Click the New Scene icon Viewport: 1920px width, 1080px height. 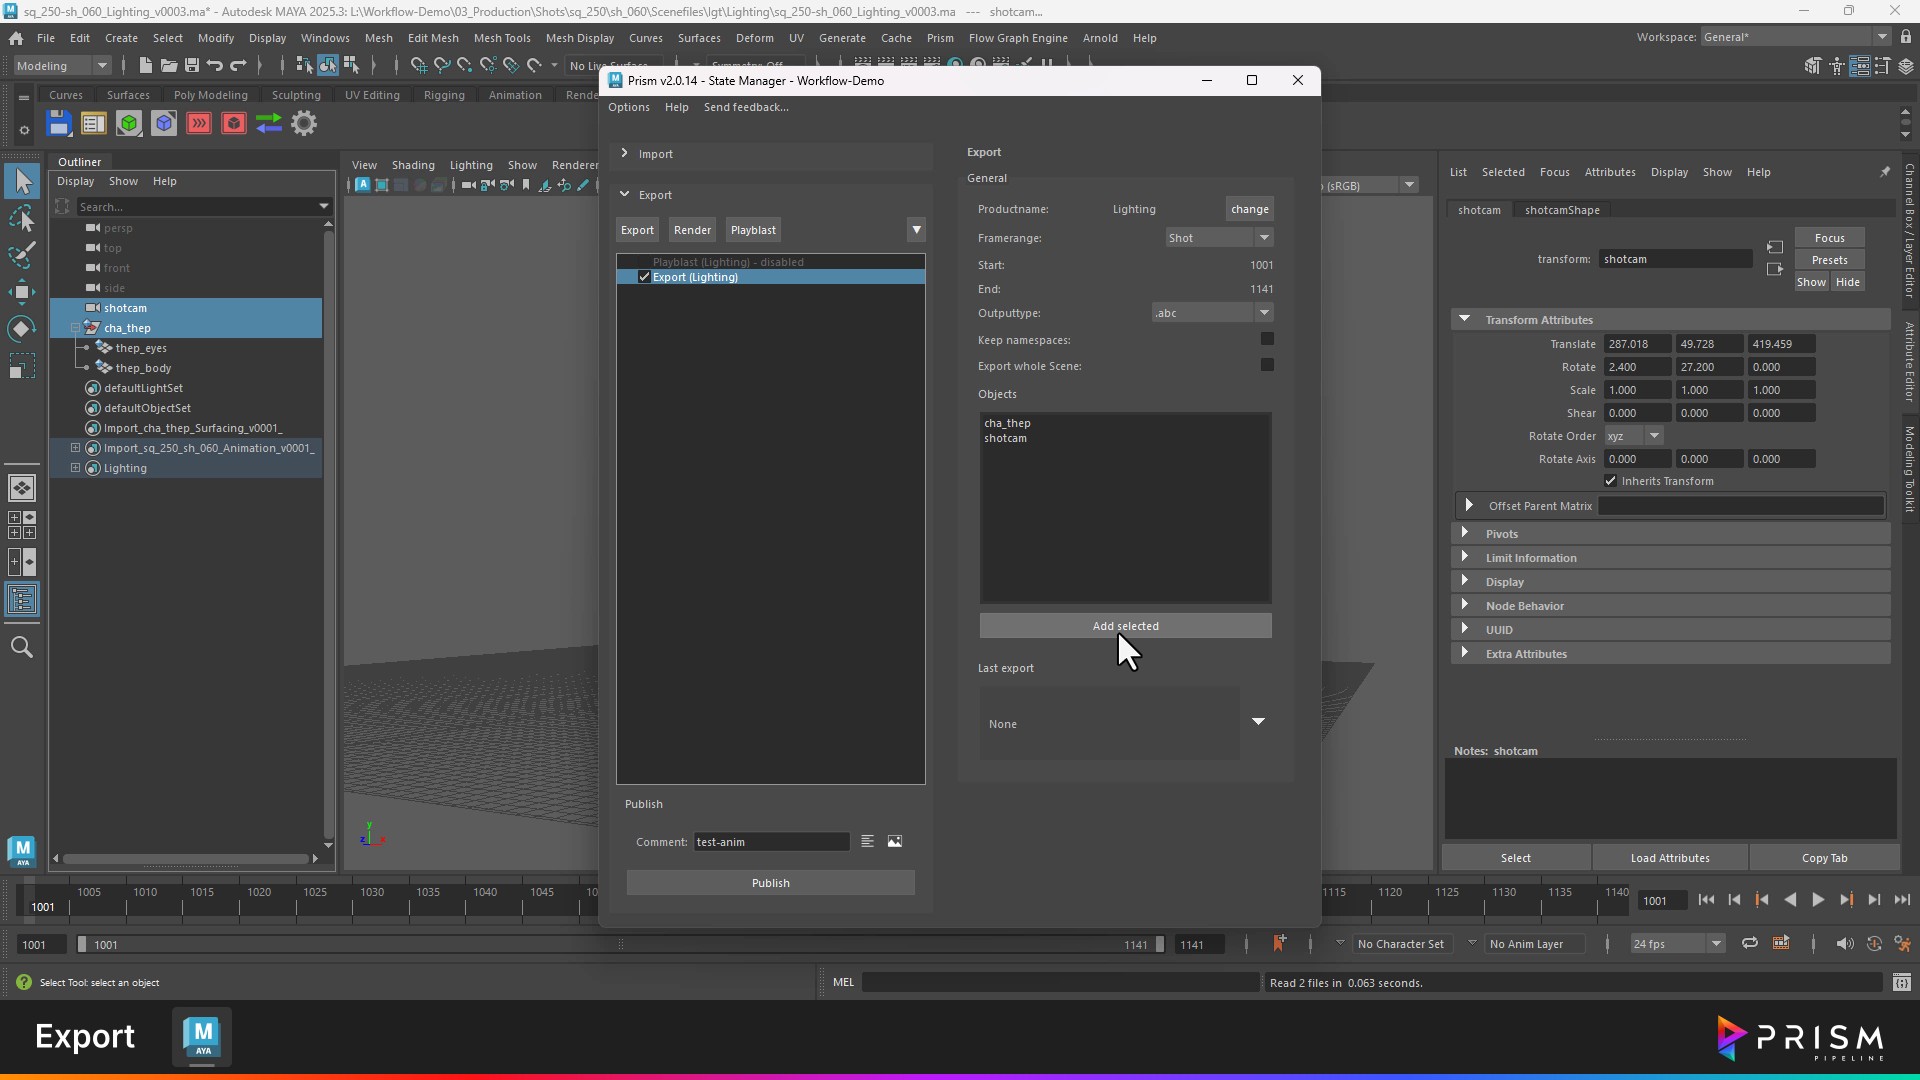tap(146, 66)
